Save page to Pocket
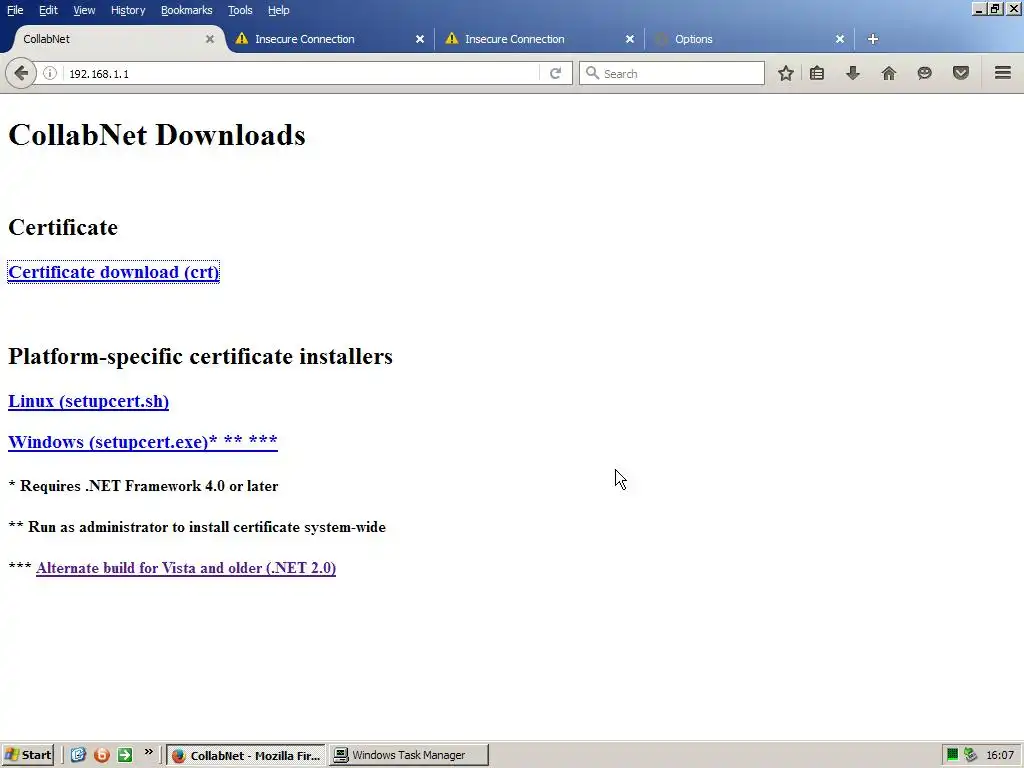Image resolution: width=1024 pixels, height=768 pixels. [x=961, y=73]
